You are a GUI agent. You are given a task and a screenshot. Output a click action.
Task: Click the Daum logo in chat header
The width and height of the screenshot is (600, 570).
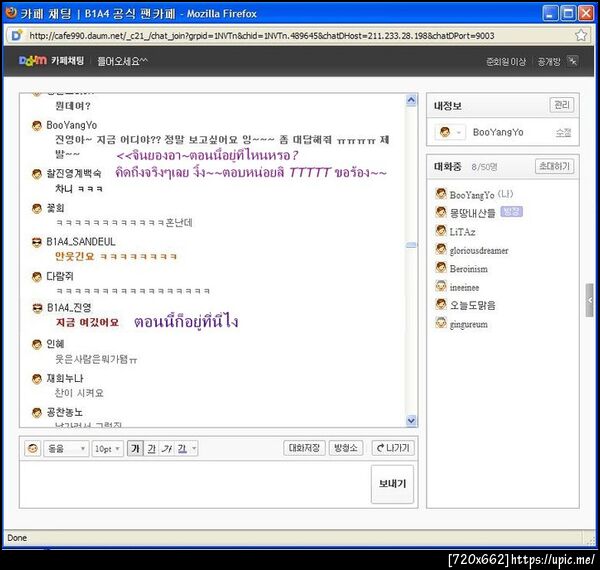coord(32,60)
